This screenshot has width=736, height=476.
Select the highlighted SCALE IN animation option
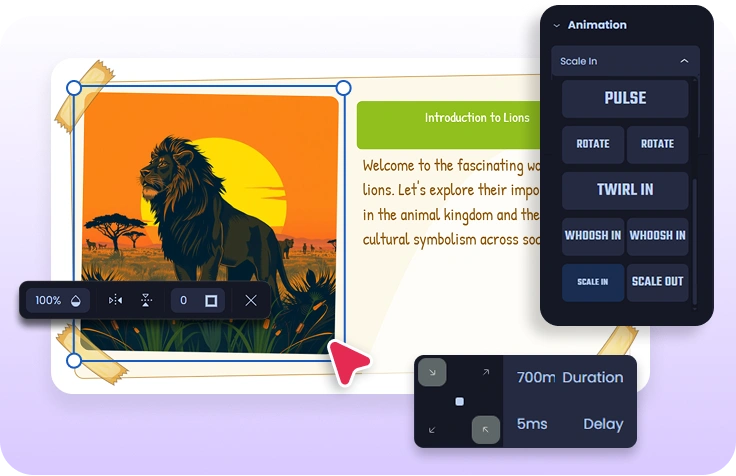coord(593,282)
